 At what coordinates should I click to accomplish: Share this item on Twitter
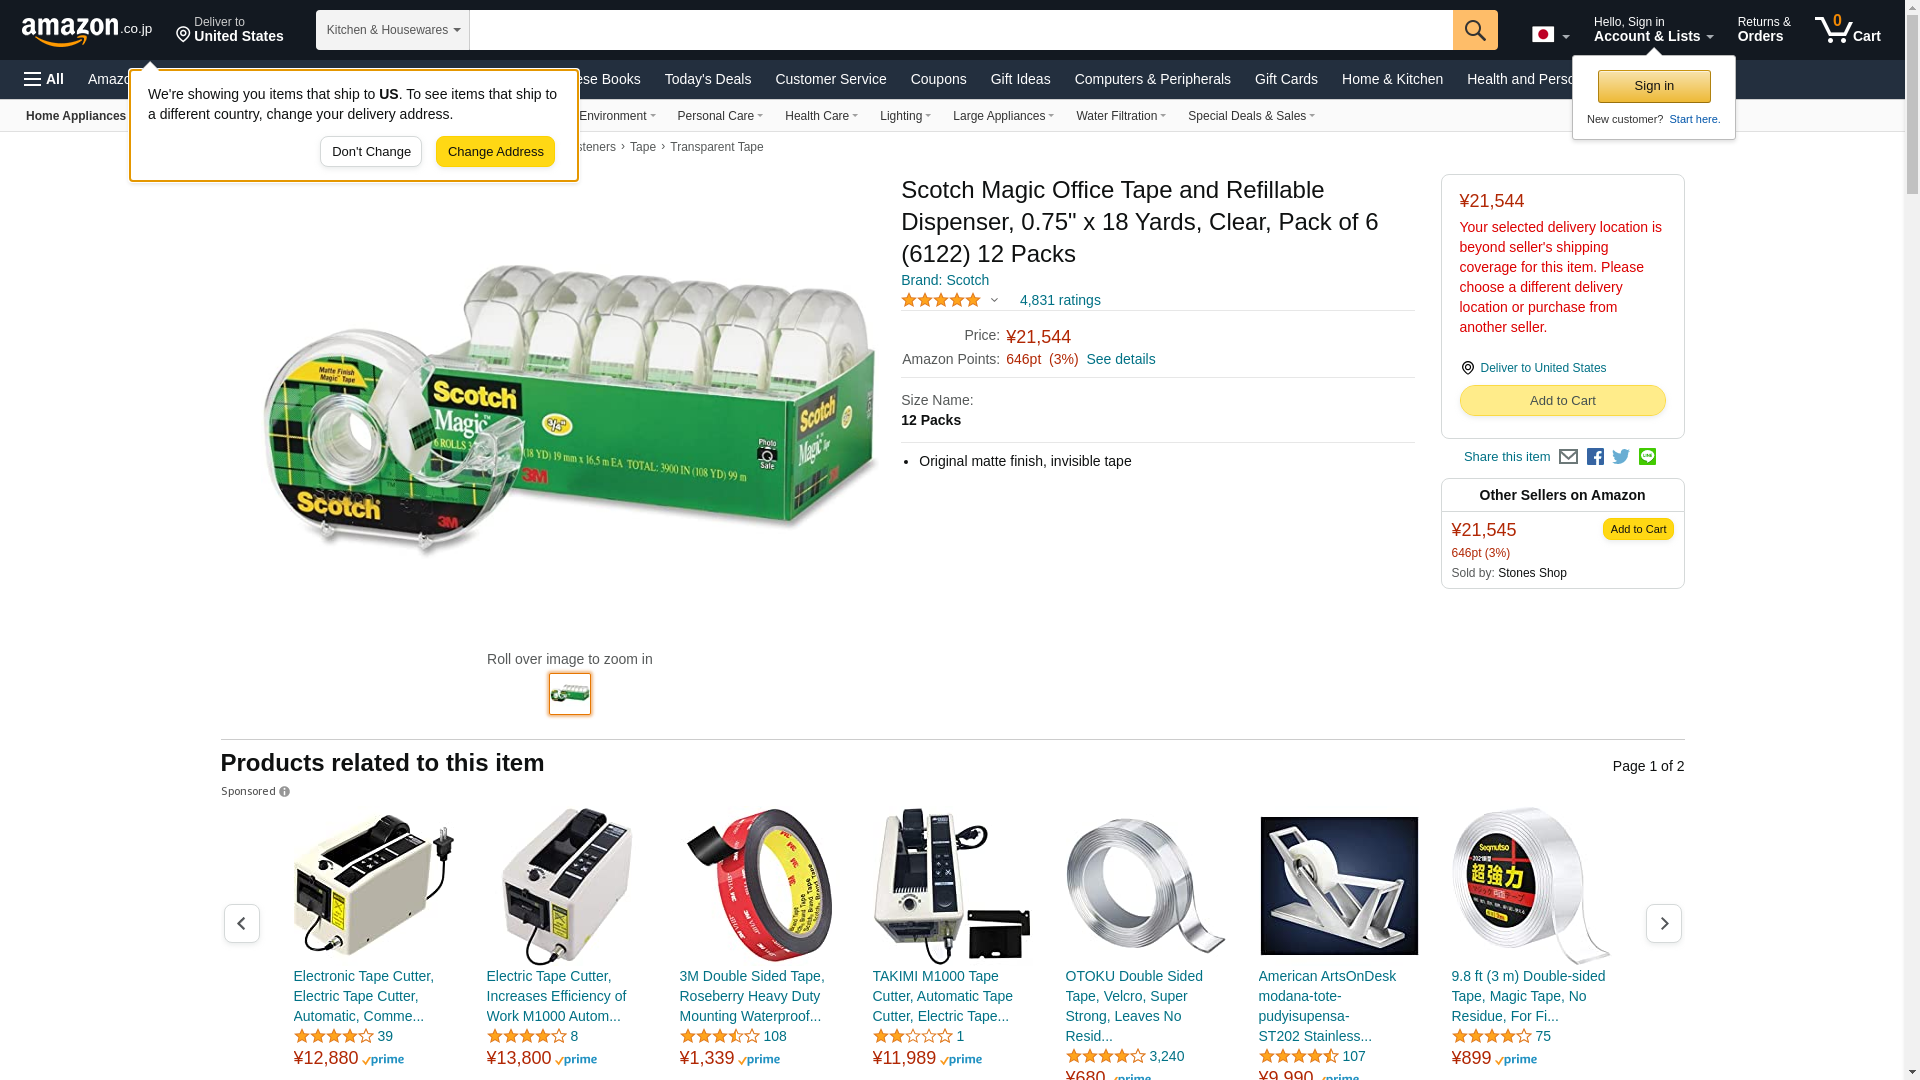click(1621, 457)
